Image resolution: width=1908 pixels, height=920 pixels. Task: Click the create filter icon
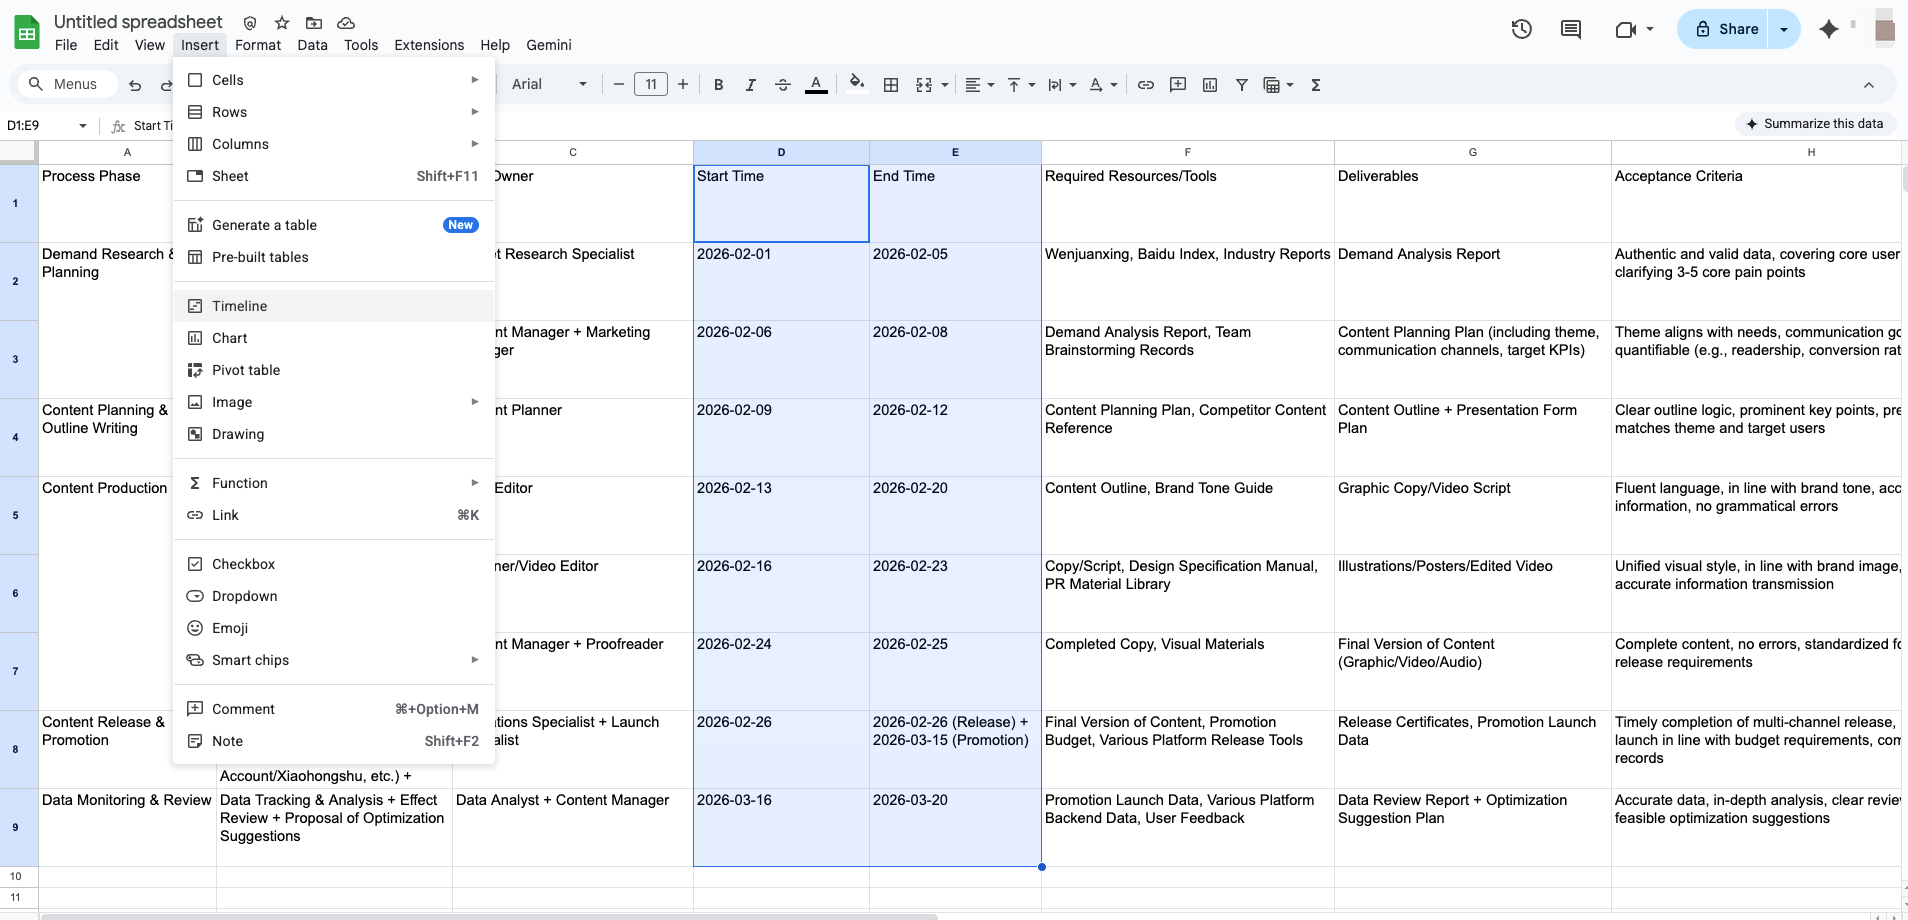pos(1242,85)
